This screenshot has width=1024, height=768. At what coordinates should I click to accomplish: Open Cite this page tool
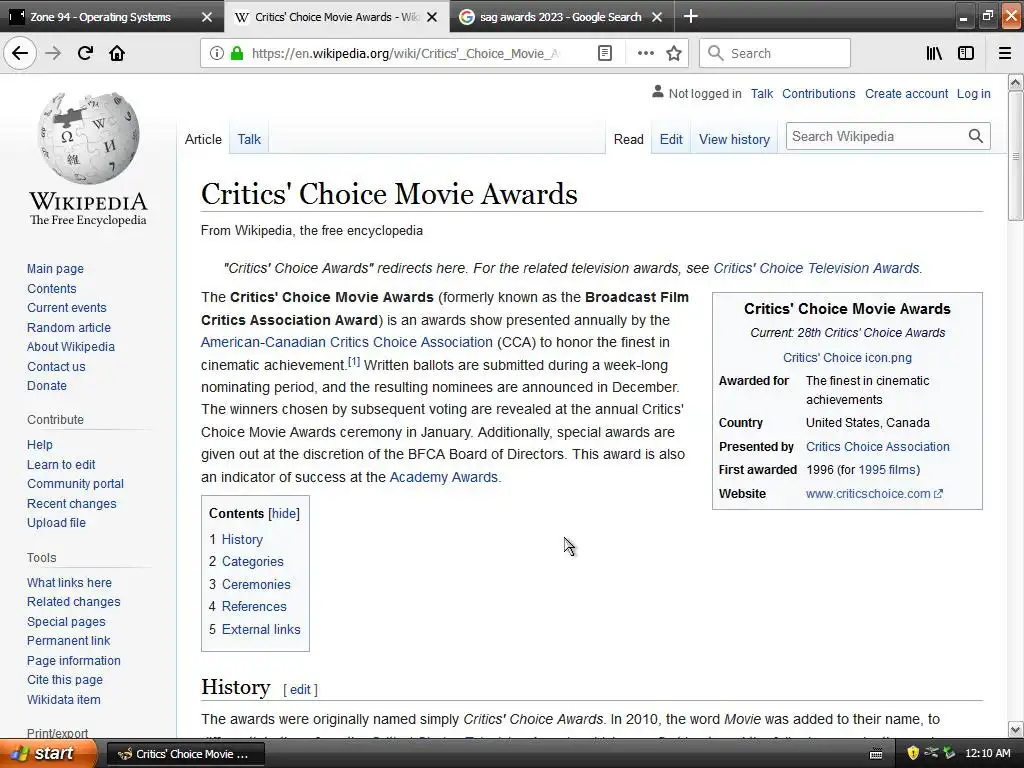click(65, 680)
